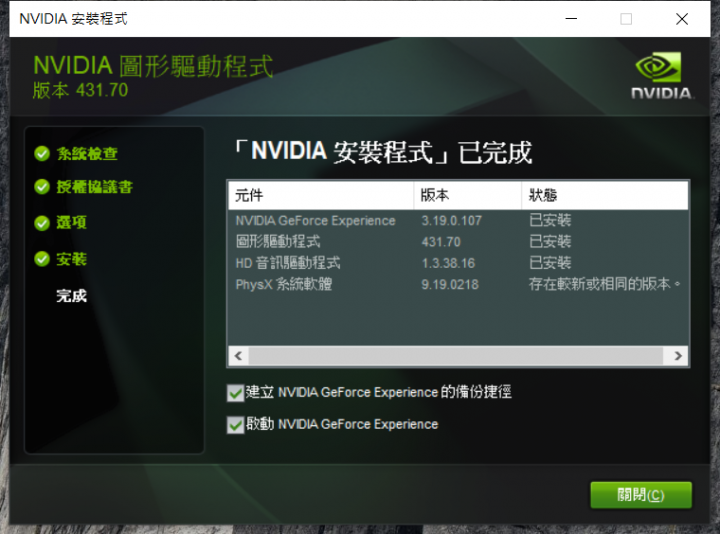Click the green check icon beside 系統檢查
Screen dimensions: 720x534
[42, 154]
